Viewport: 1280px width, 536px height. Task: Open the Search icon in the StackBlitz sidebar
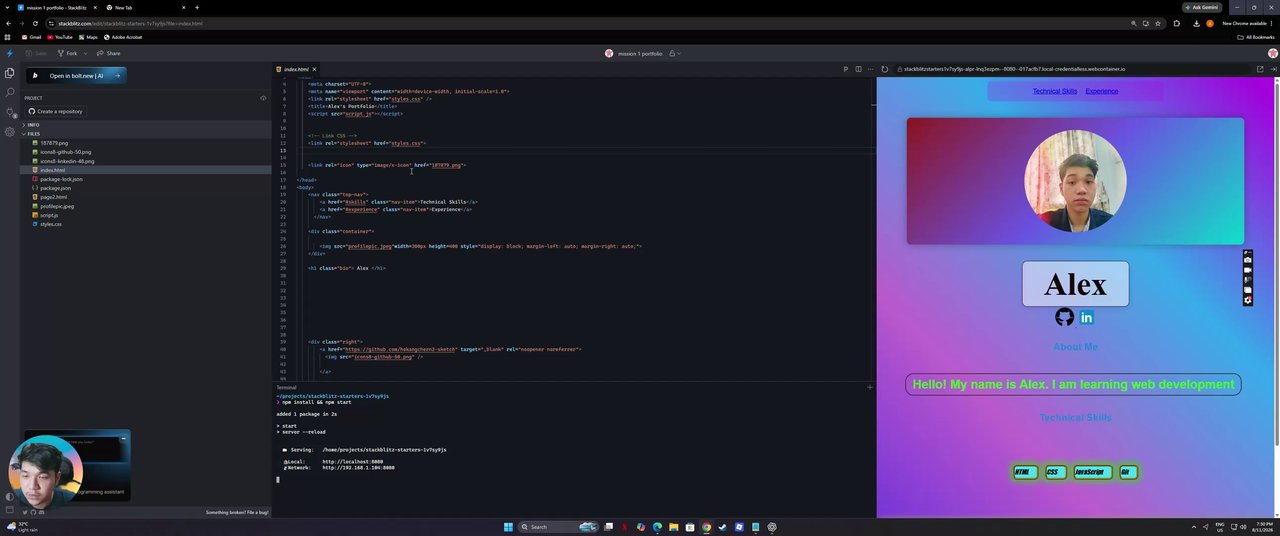point(9,93)
